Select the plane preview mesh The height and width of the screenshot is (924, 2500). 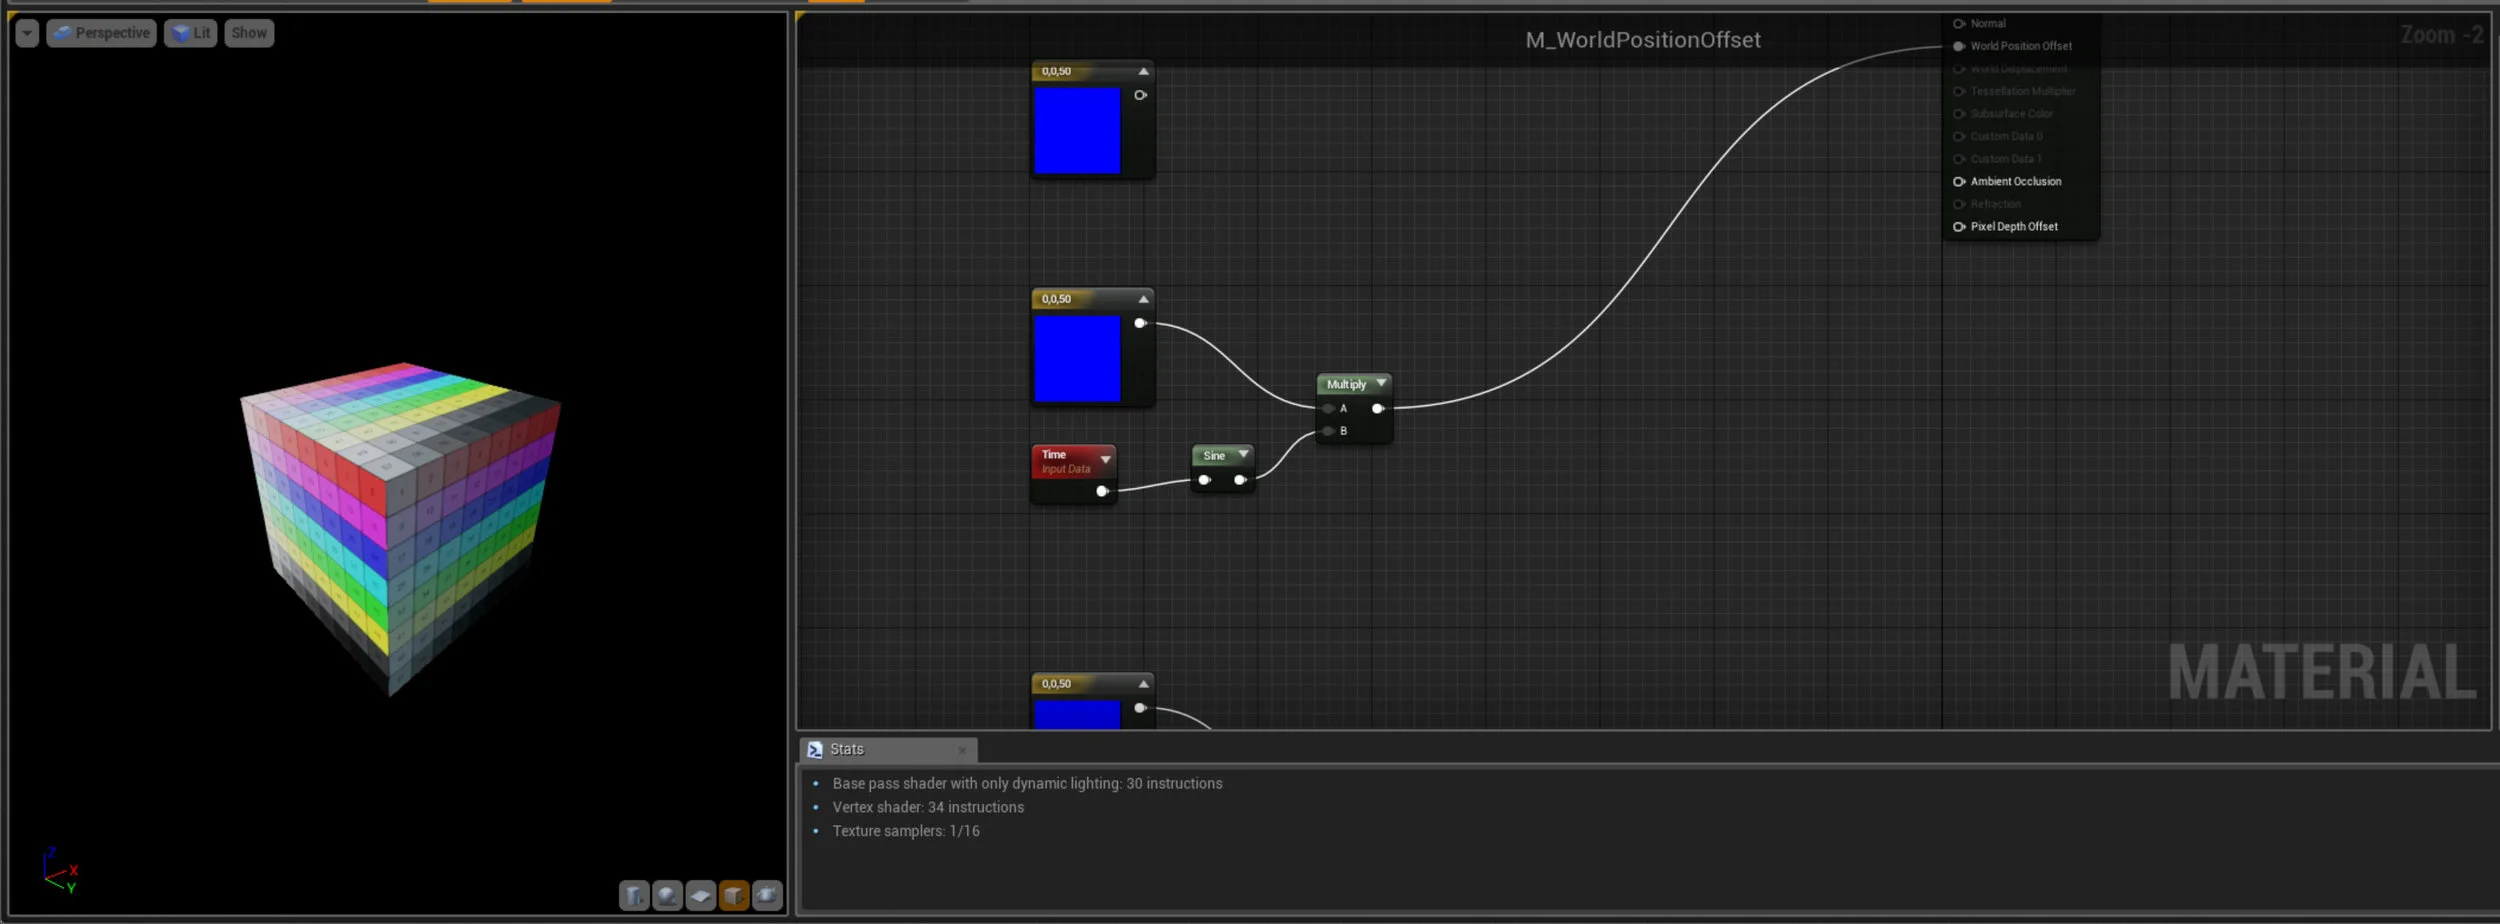pos(701,896)
